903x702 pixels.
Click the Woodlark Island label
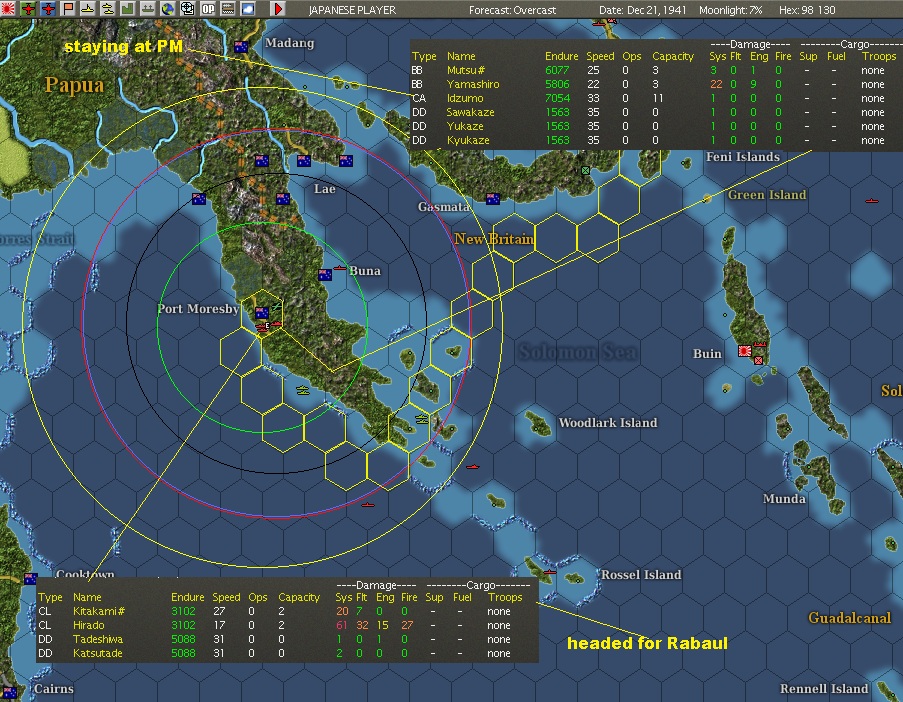click(x=608, y=423)
